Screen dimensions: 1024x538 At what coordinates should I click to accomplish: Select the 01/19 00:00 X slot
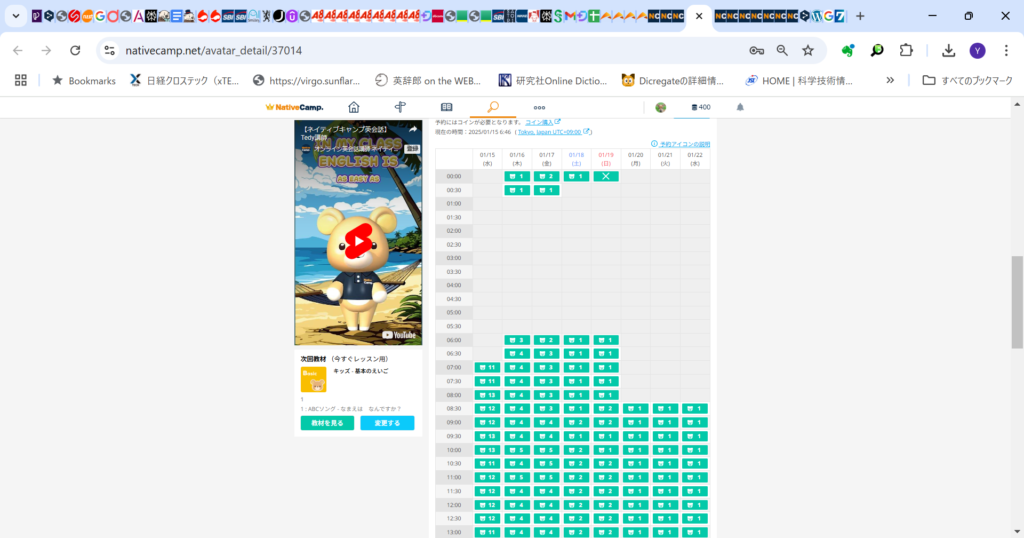coord(605,176)
